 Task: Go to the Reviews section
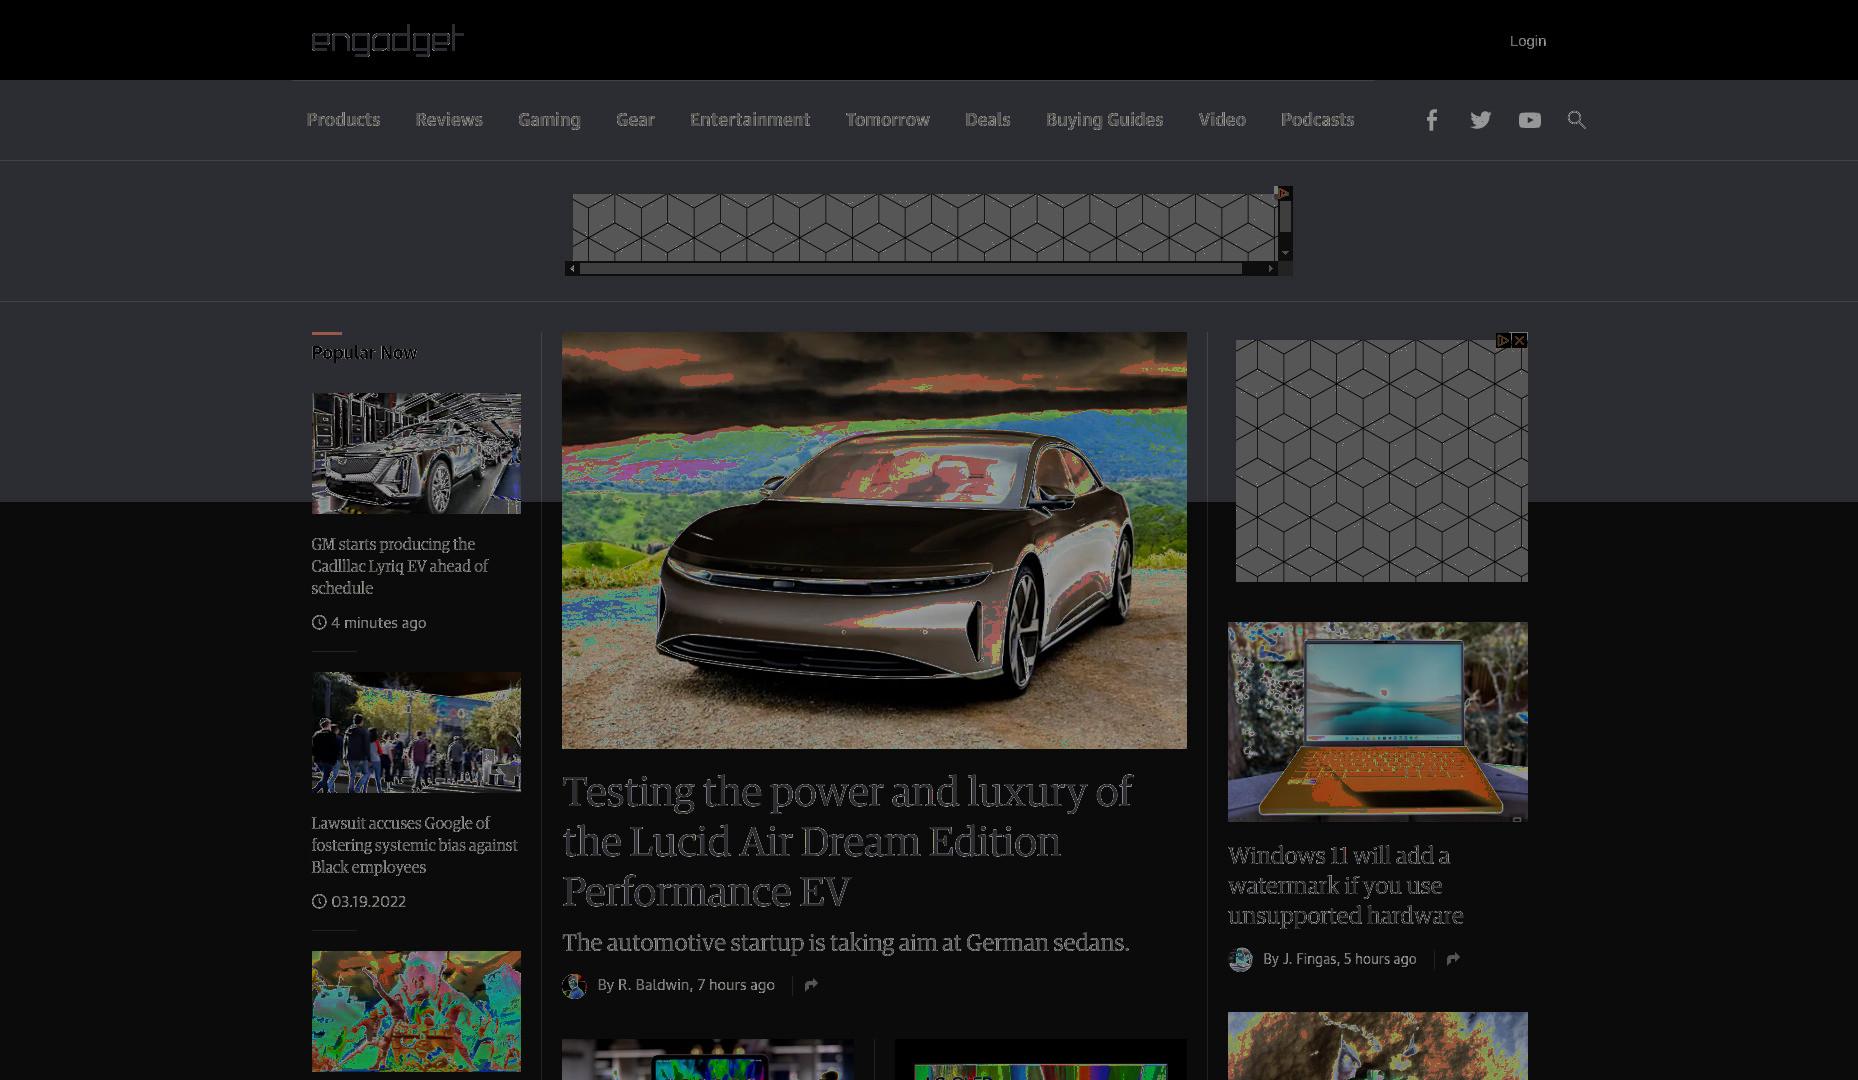pos(449,120)
